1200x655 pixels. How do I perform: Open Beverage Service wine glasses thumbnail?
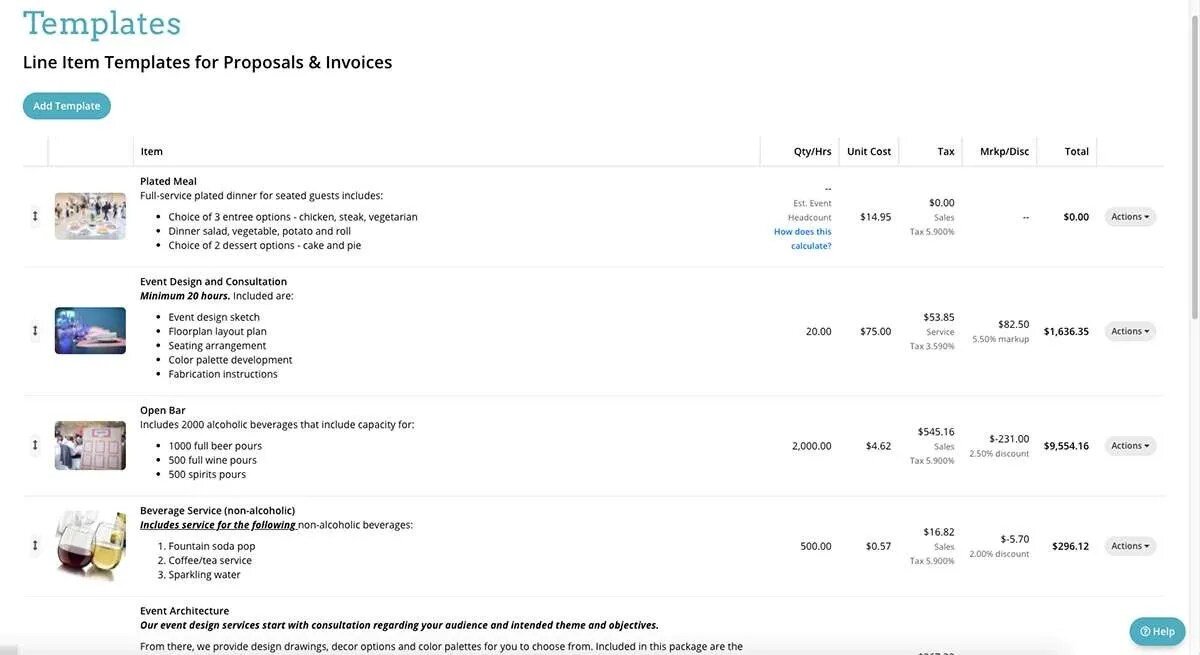(90, 546)
